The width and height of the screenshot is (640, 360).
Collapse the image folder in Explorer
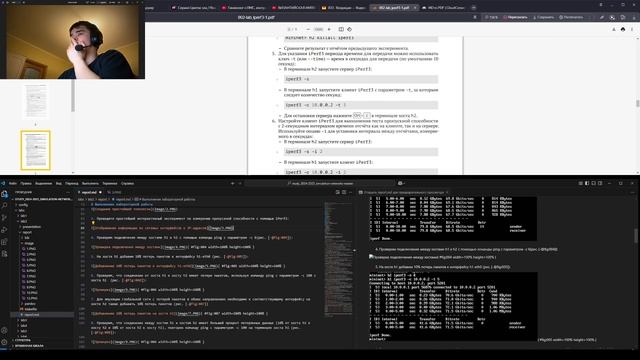click(x=29, y=243)
